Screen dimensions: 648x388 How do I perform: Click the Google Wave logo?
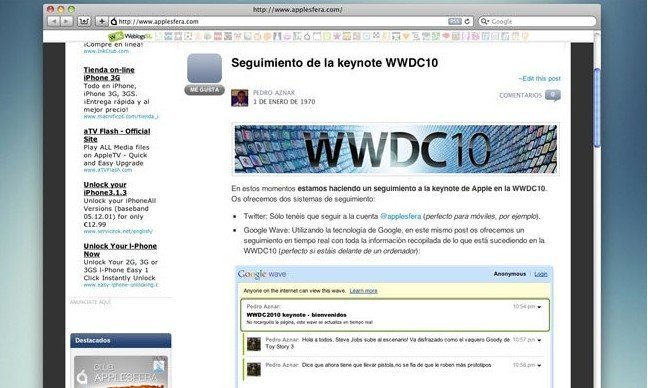(x=262, y=274)
